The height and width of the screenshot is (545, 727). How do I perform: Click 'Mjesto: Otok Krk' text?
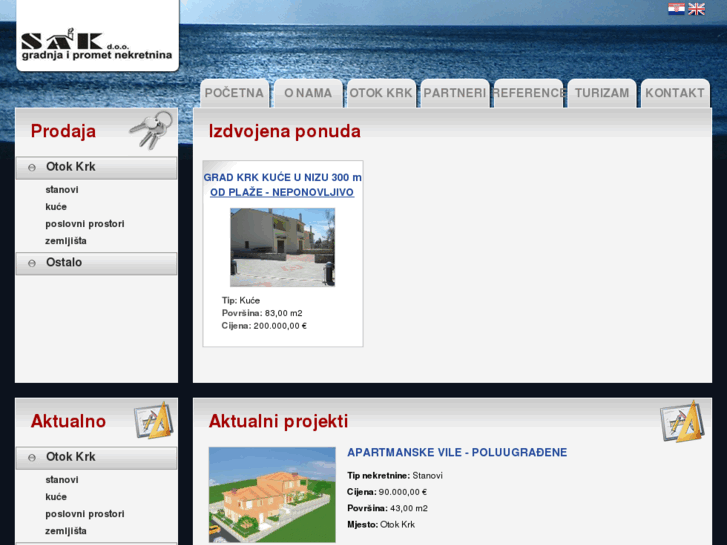(381, 525)
